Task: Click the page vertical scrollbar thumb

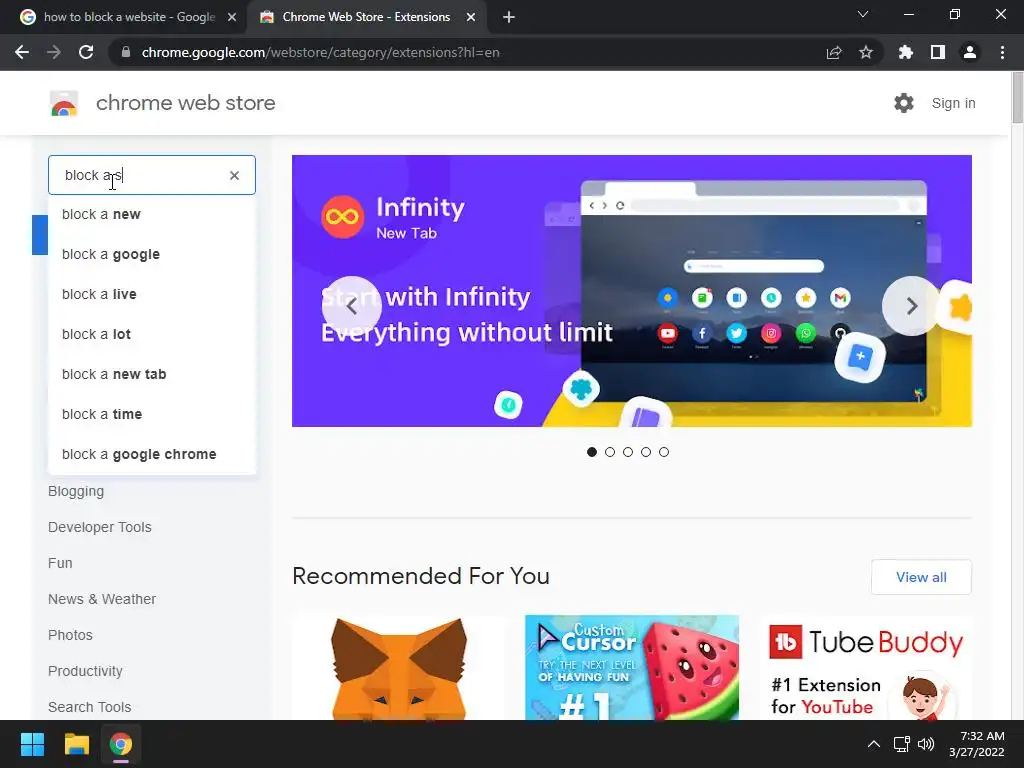Action: click(x=1017, y=97)
